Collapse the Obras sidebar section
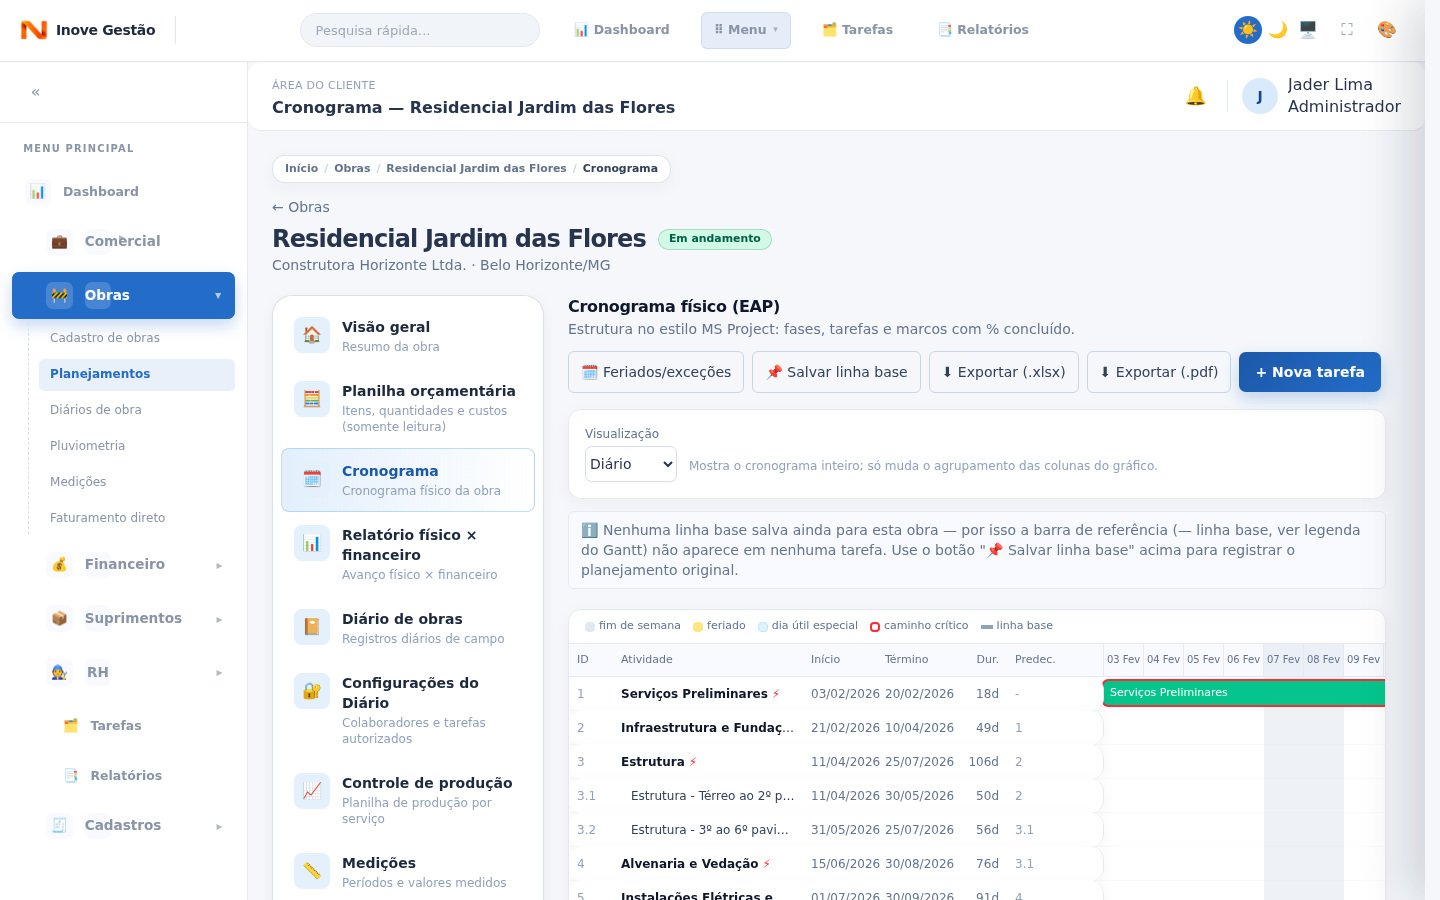 tap(123, 295)
